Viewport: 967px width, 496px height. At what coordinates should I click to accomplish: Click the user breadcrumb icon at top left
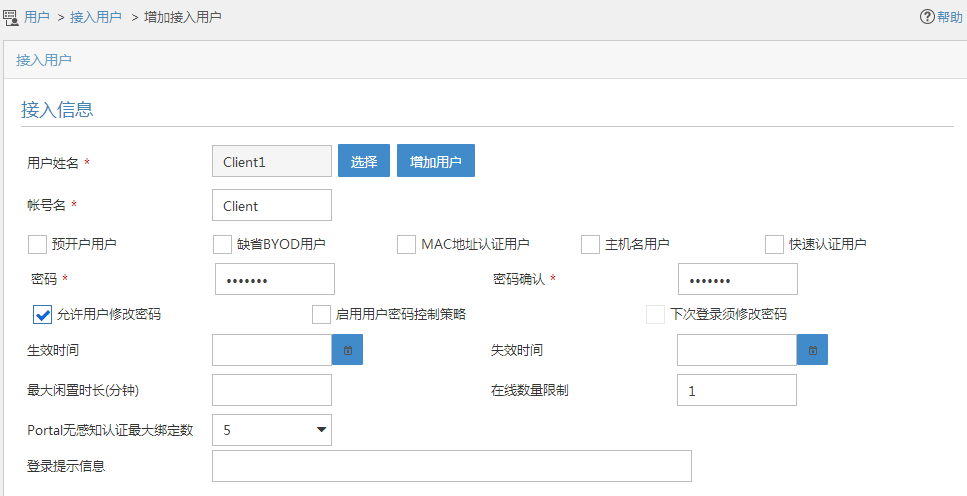pos(11,17)
